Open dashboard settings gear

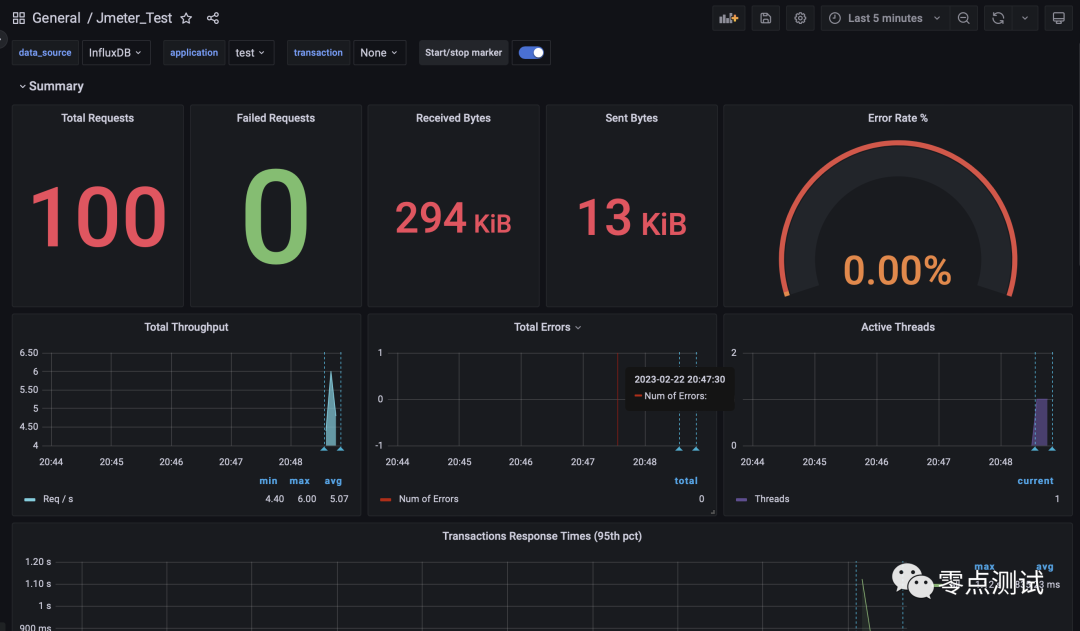click(800, 18)
